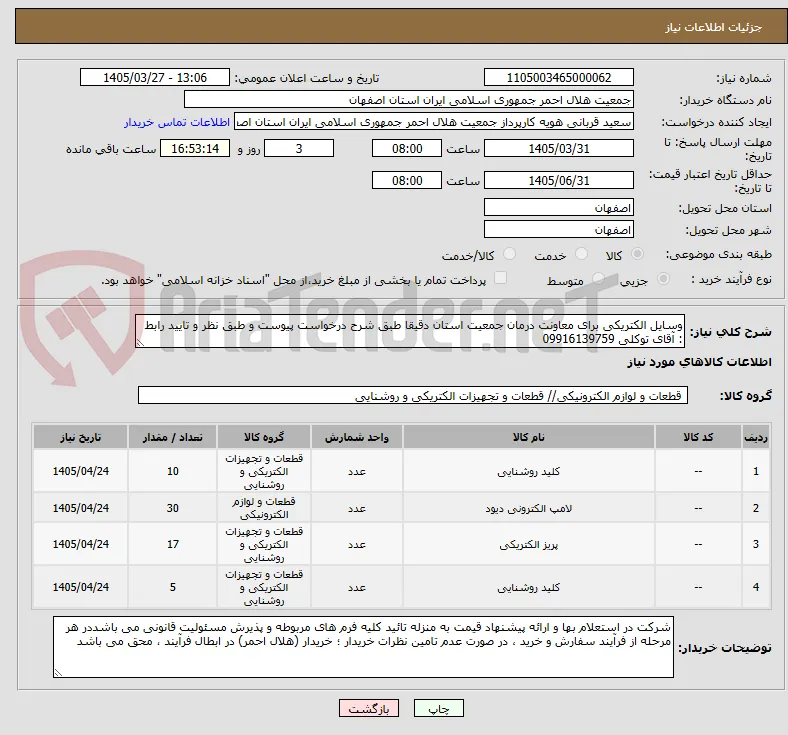This screenshot has width=788, height=735.
Task: Click the شرح کلی نیاز description textarea
Action: point(410,331)
